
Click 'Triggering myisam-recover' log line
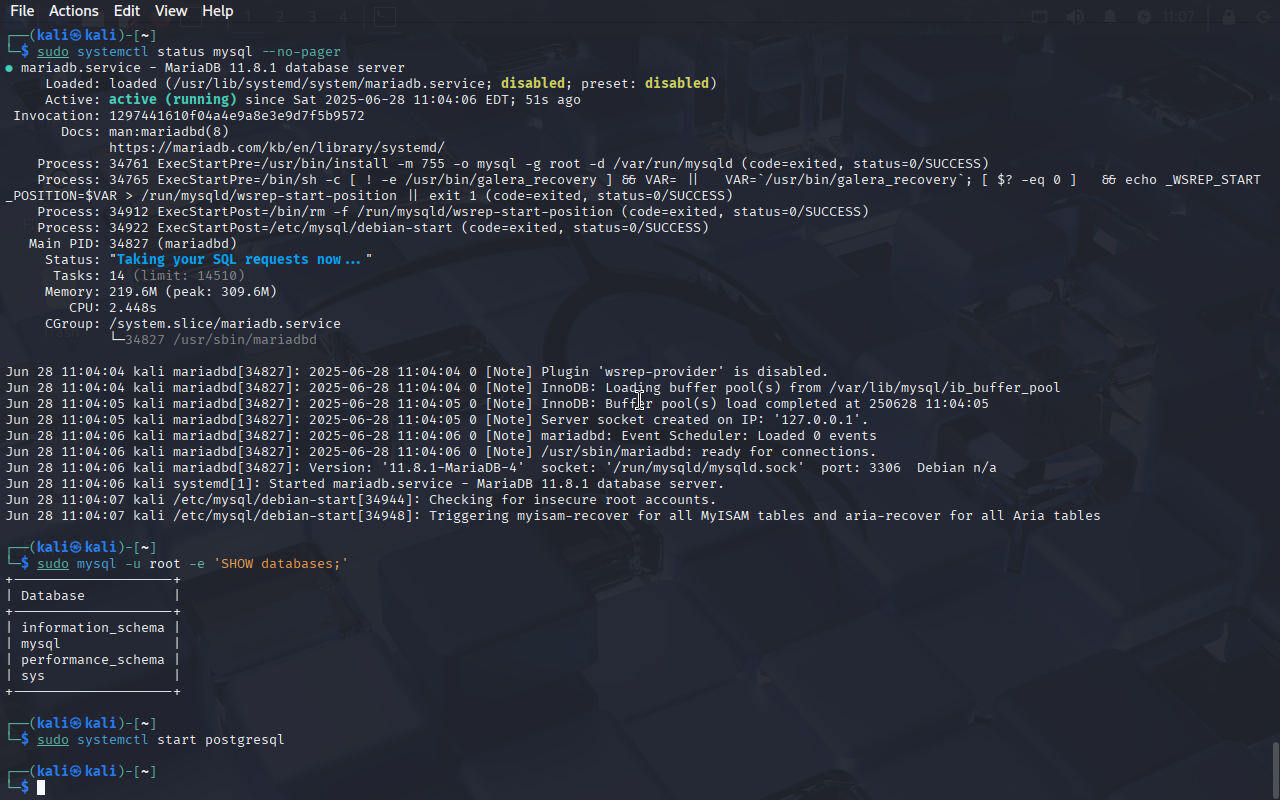point(553,516)
